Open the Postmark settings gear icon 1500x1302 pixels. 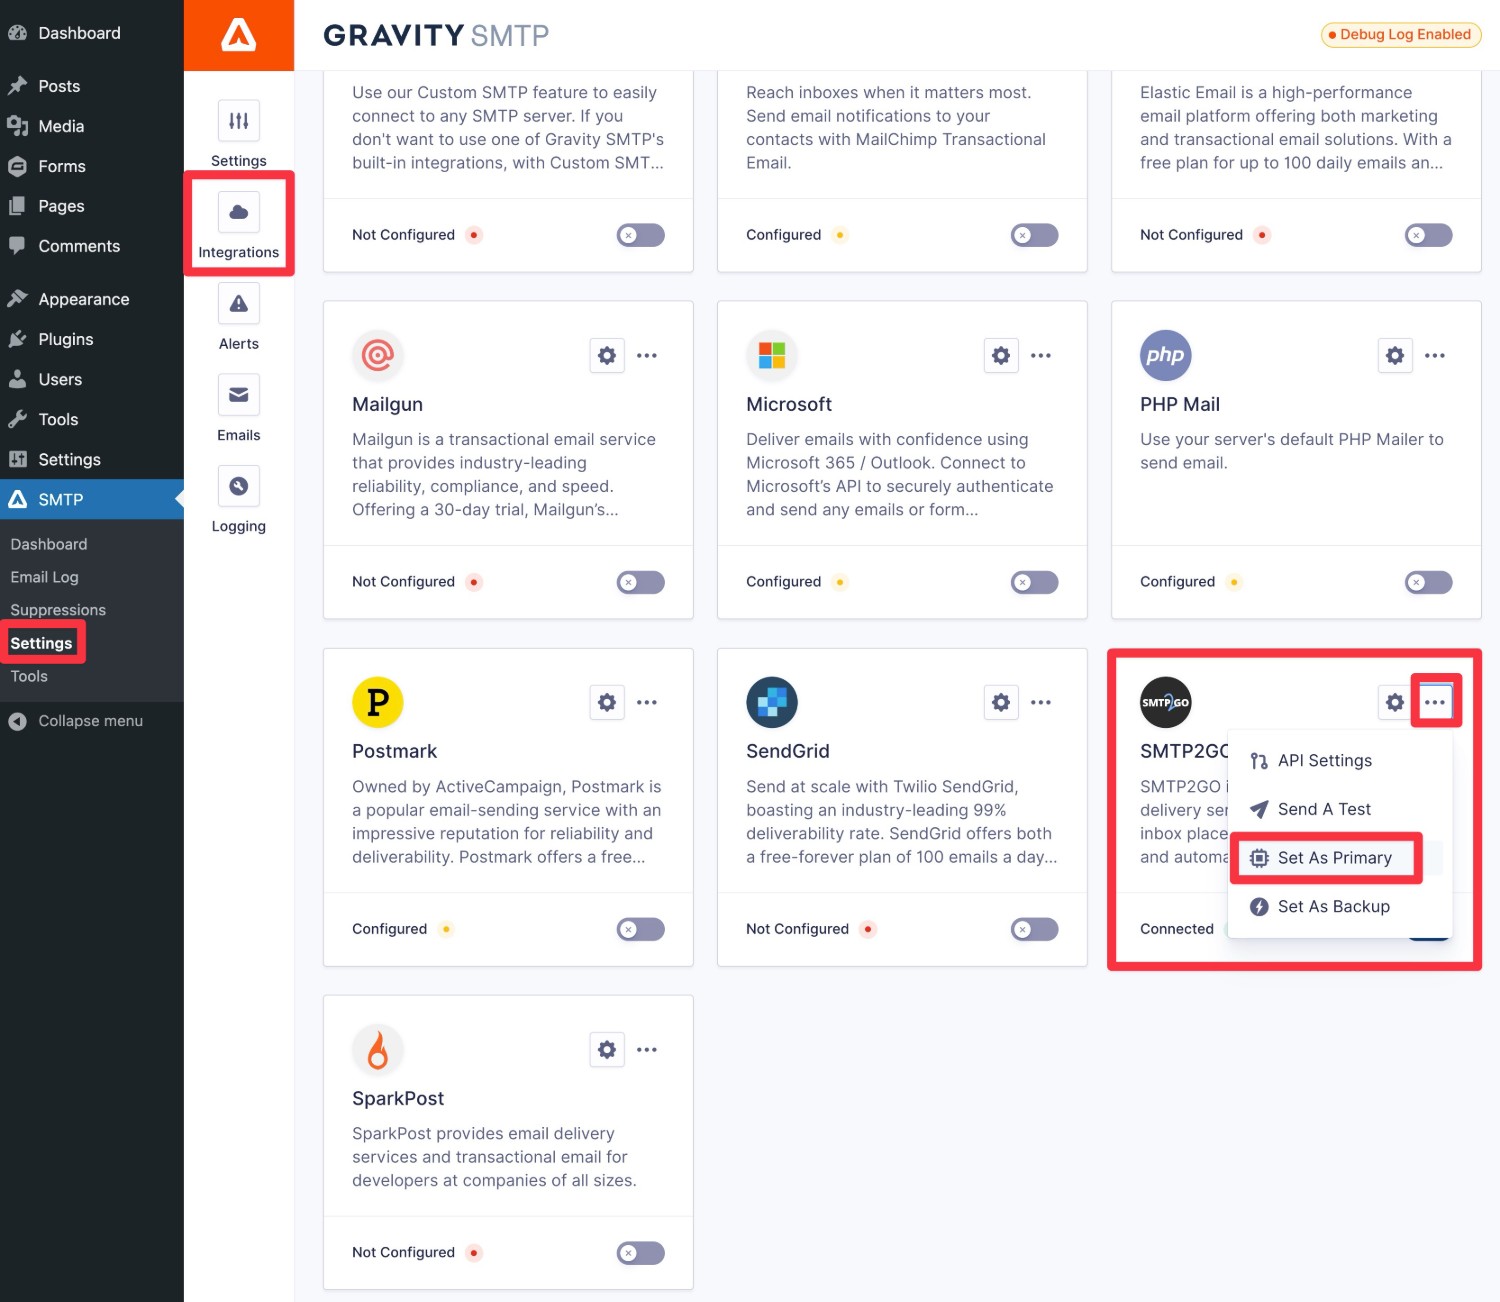[x=607, y=702]
